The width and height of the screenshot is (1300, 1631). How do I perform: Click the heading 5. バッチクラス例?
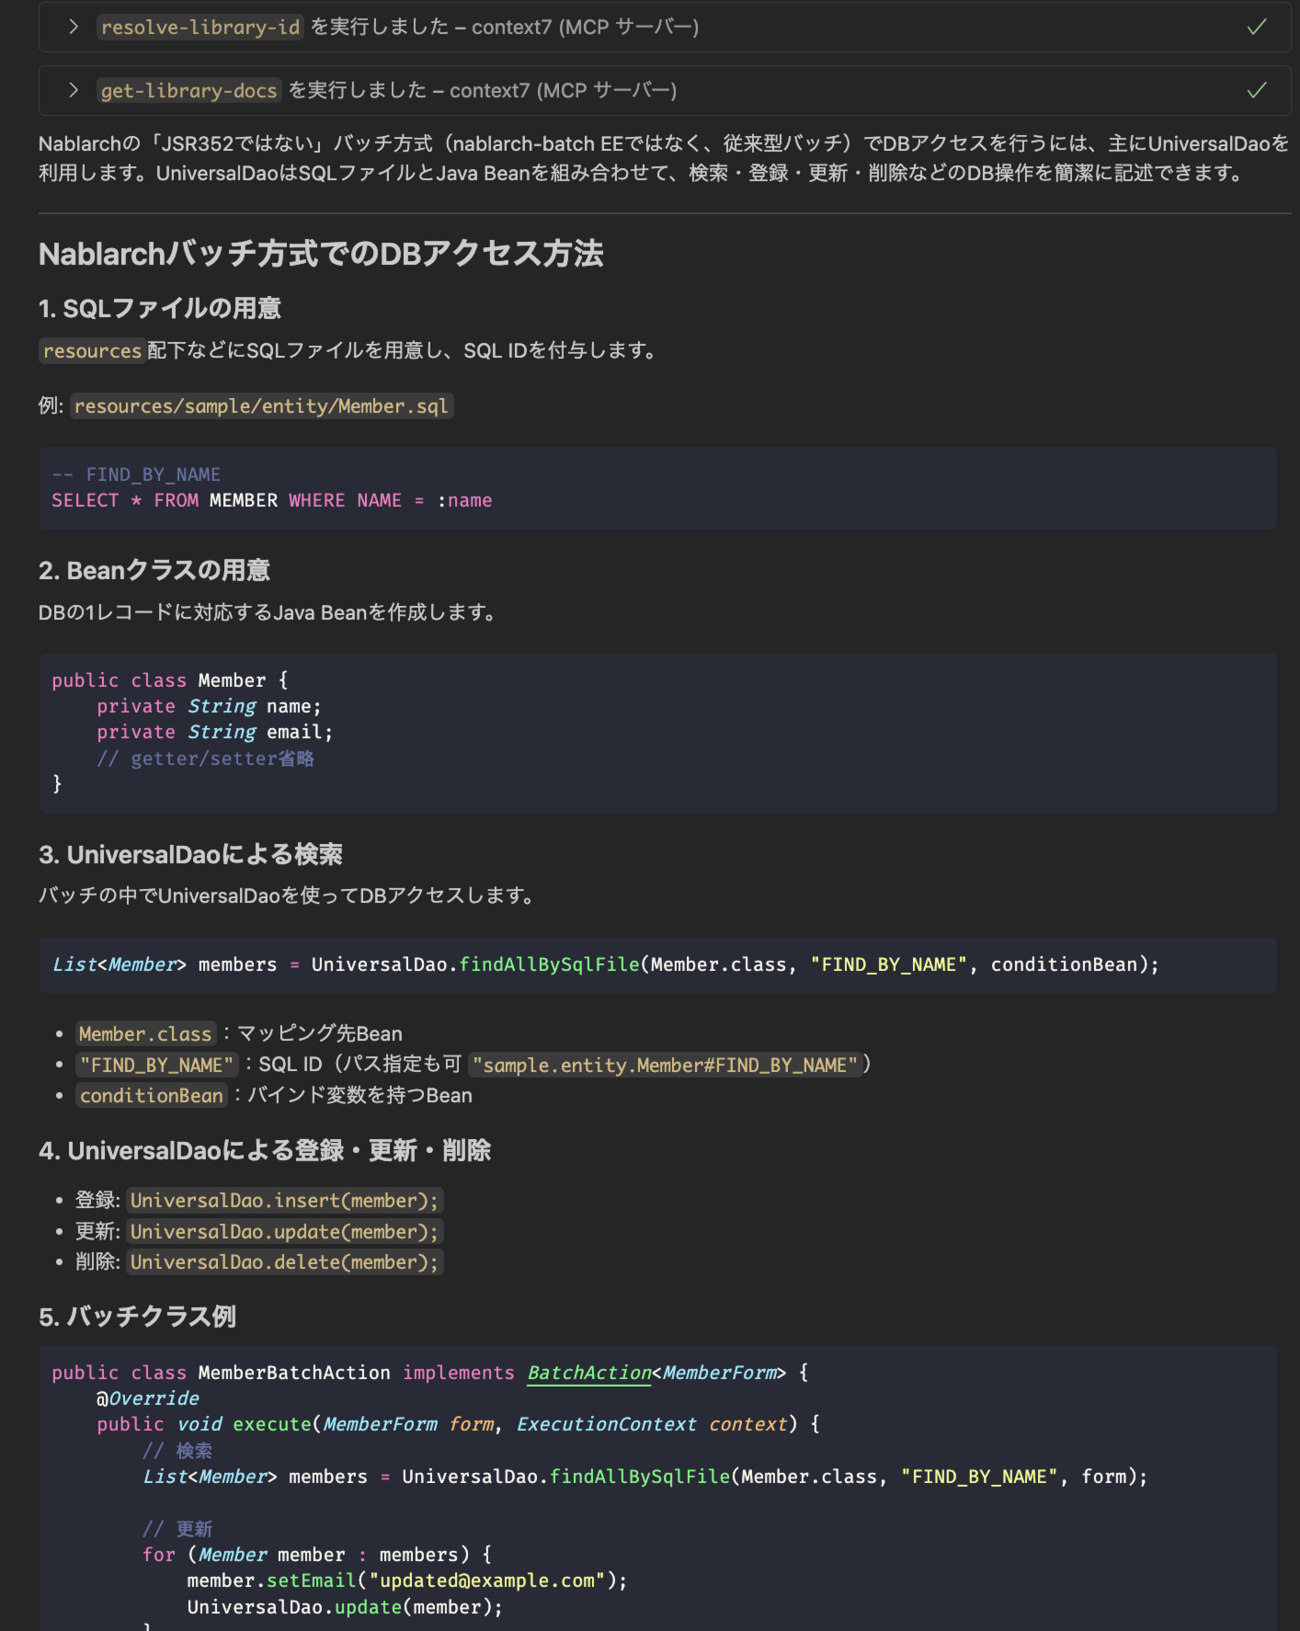(137, 1316)
